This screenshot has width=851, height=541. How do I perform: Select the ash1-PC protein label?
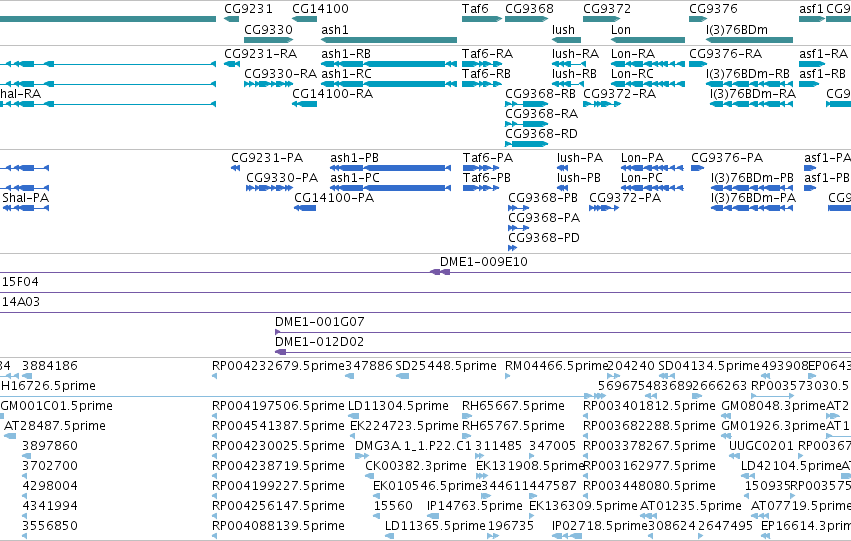pyautogui.click(x=355, y=178)
